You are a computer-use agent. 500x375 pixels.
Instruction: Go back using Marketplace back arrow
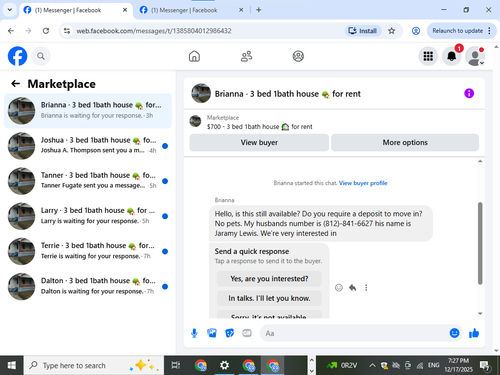tap(16, 84)
